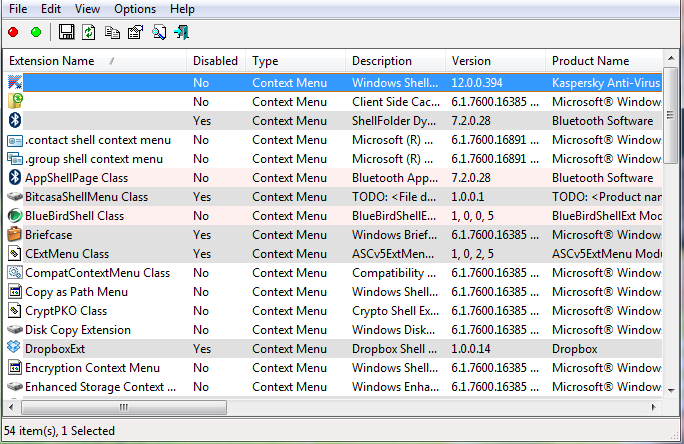
Task: Click the Copy as Path Menu icon
Action: pos(15,292)
